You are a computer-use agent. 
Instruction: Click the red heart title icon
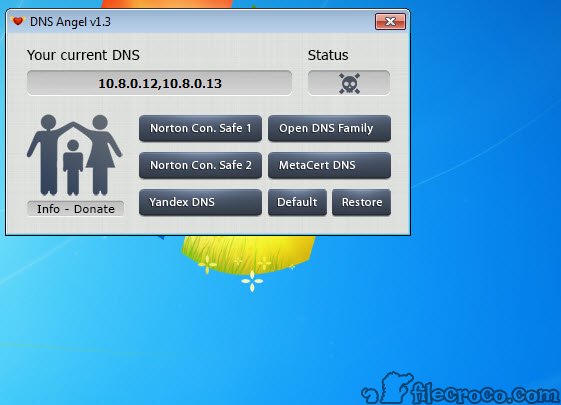click(x=18, y=21)
